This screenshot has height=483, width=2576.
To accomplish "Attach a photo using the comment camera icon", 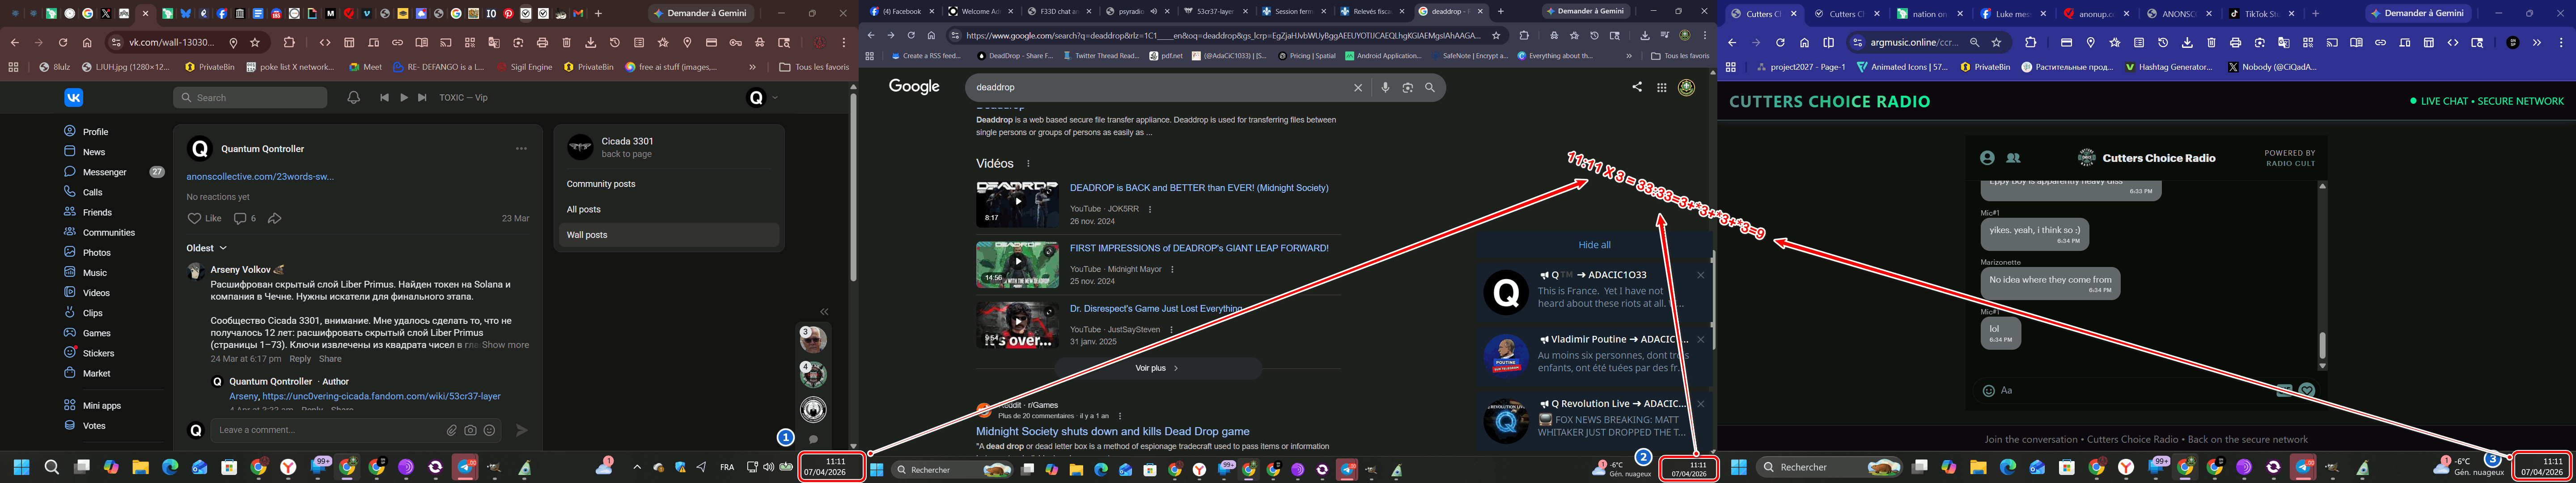I will 470,430.
